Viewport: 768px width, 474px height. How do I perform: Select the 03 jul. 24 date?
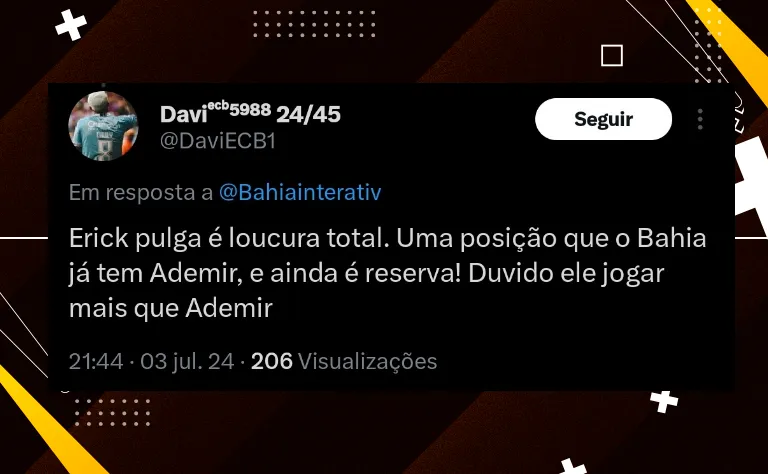click(x=187, y=361)
